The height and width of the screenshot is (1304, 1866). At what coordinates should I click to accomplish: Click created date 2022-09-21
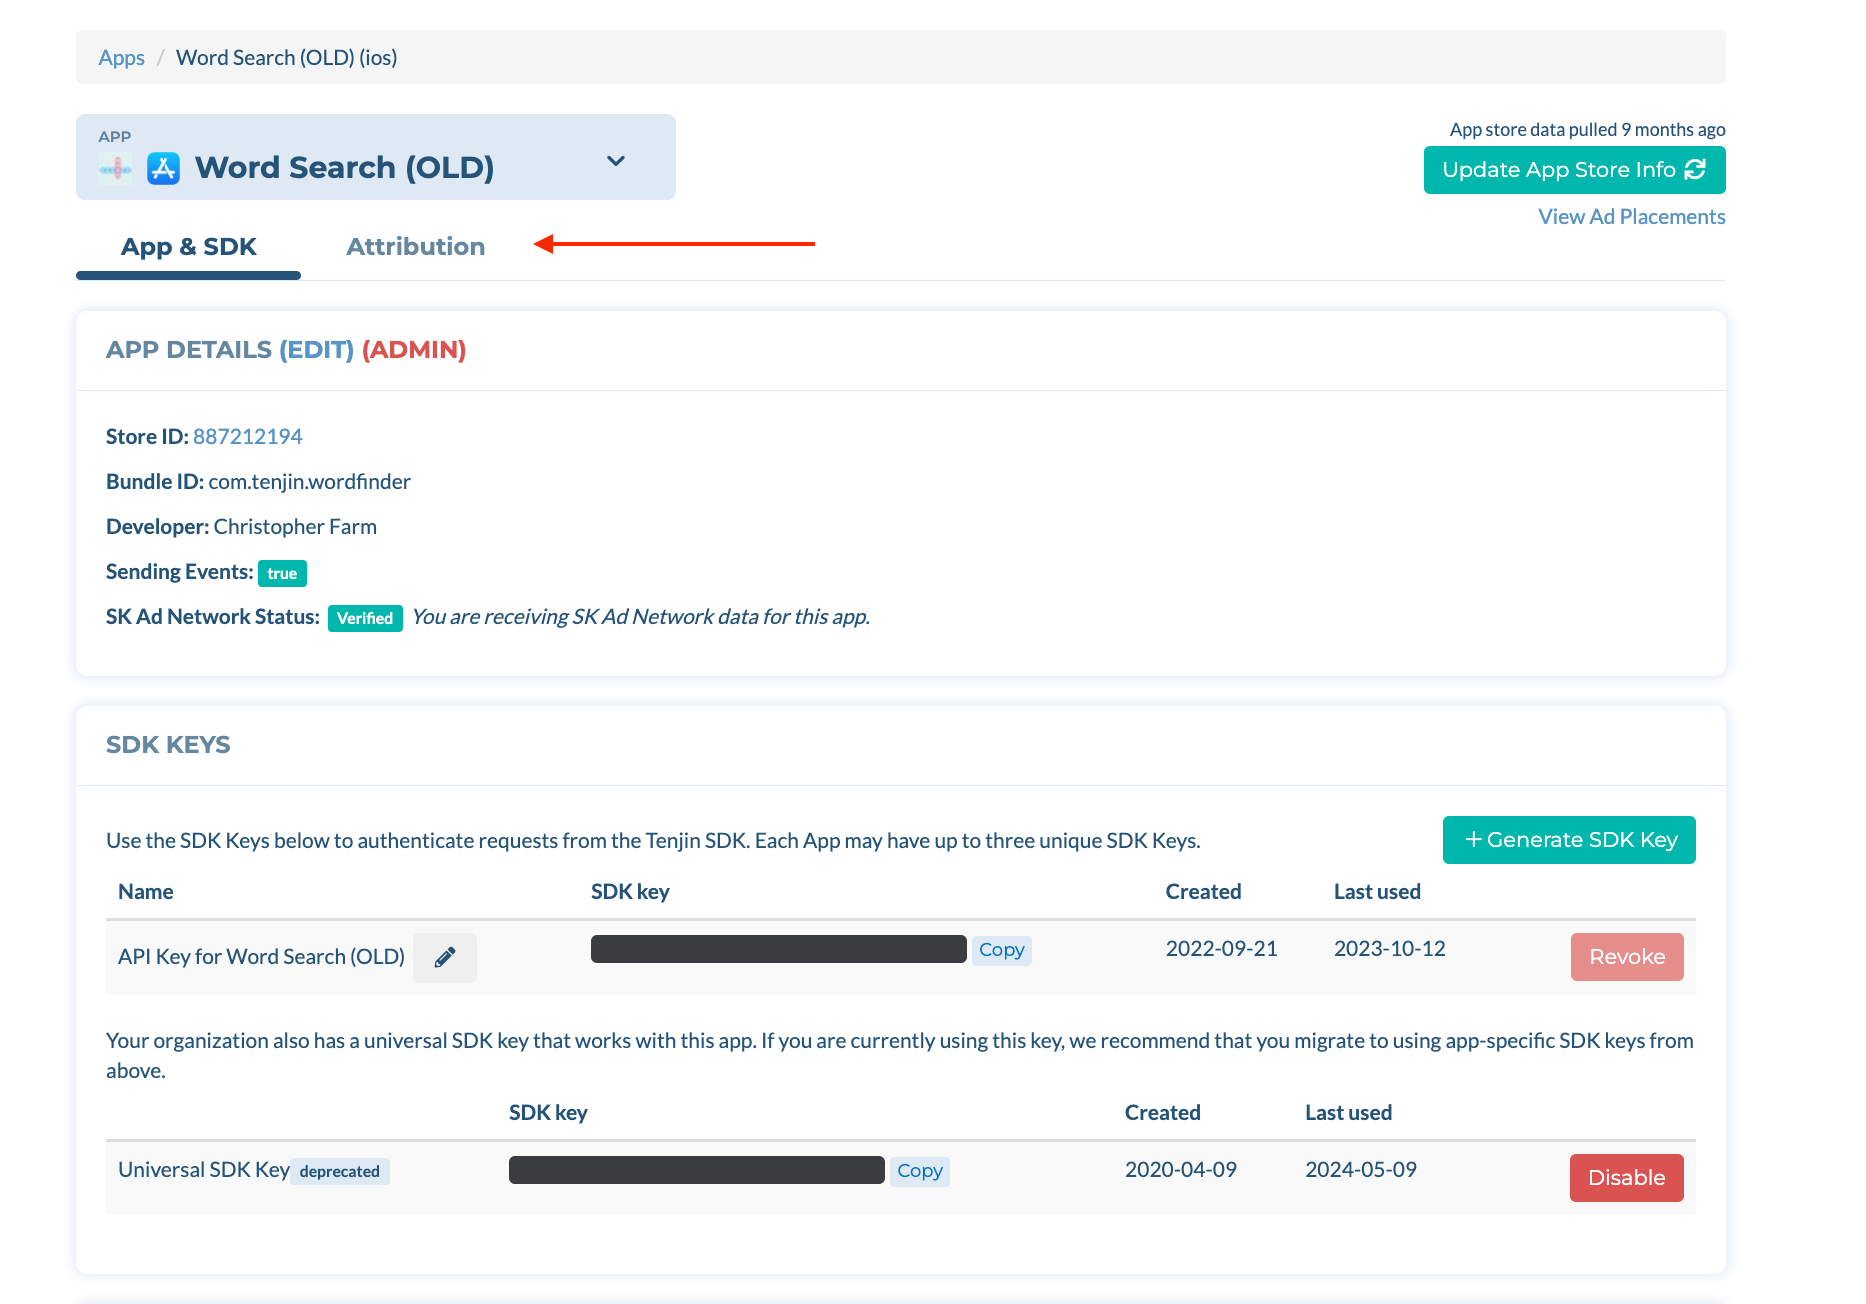[1222, 949]
